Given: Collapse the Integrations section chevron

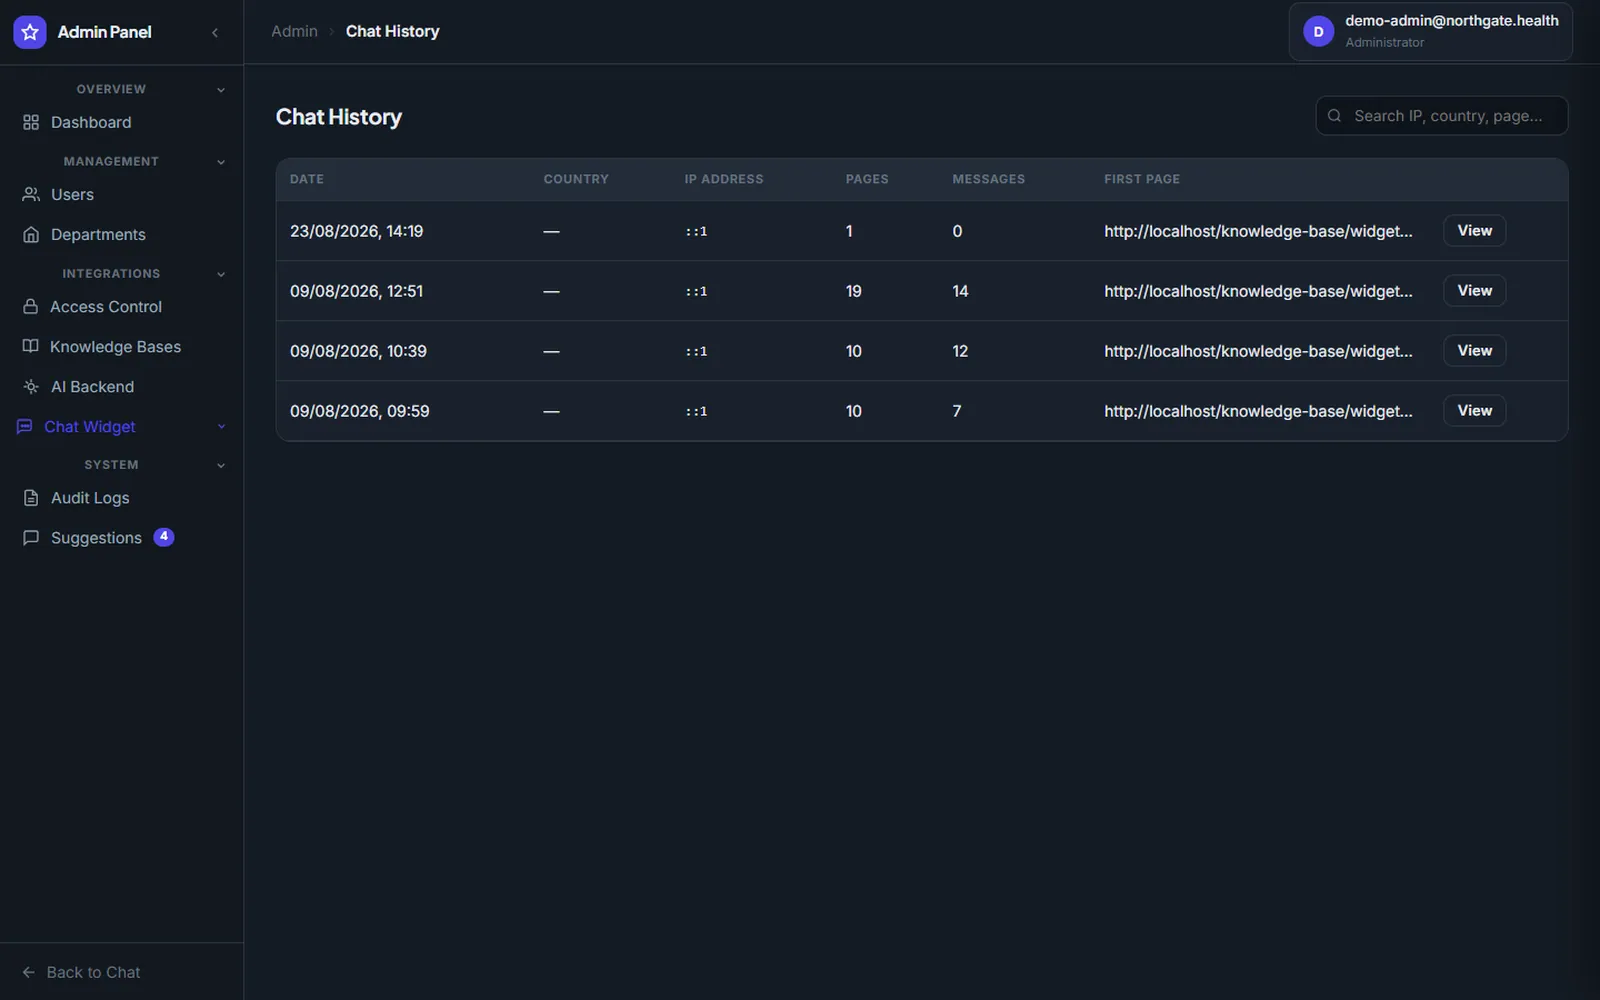Looking at the screenshot, I should click(221, 274).
